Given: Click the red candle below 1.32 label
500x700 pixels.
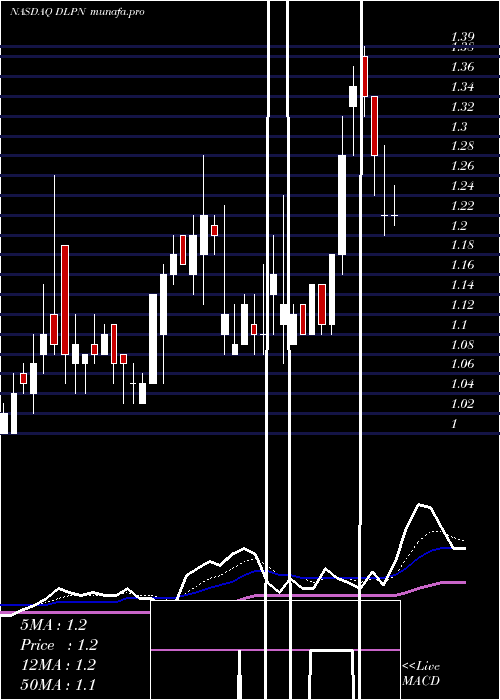Looking at the screenshot, I should pos(375,126).
